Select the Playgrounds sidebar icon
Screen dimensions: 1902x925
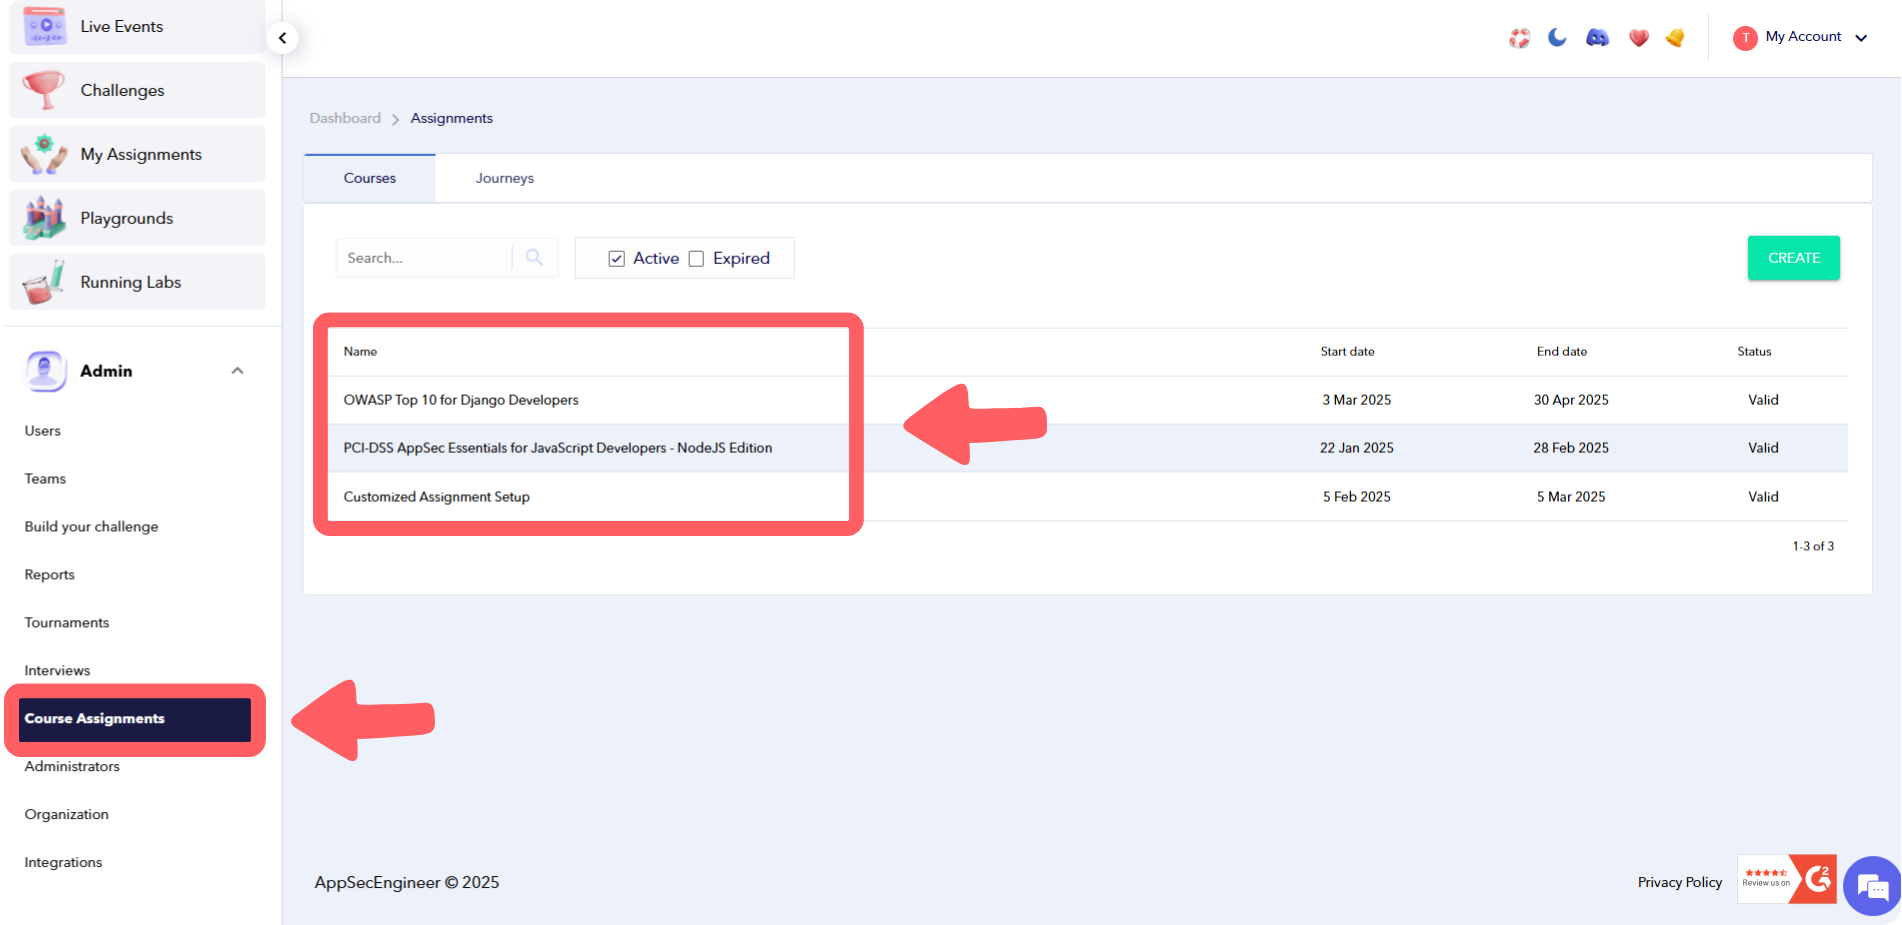pyautogui.click(x=42, y=217)
